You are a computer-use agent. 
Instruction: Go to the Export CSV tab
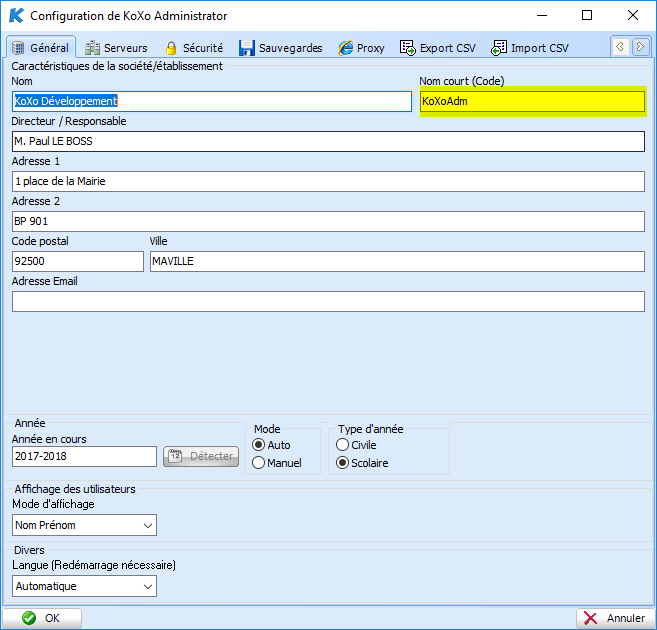[x=438, y=48]
